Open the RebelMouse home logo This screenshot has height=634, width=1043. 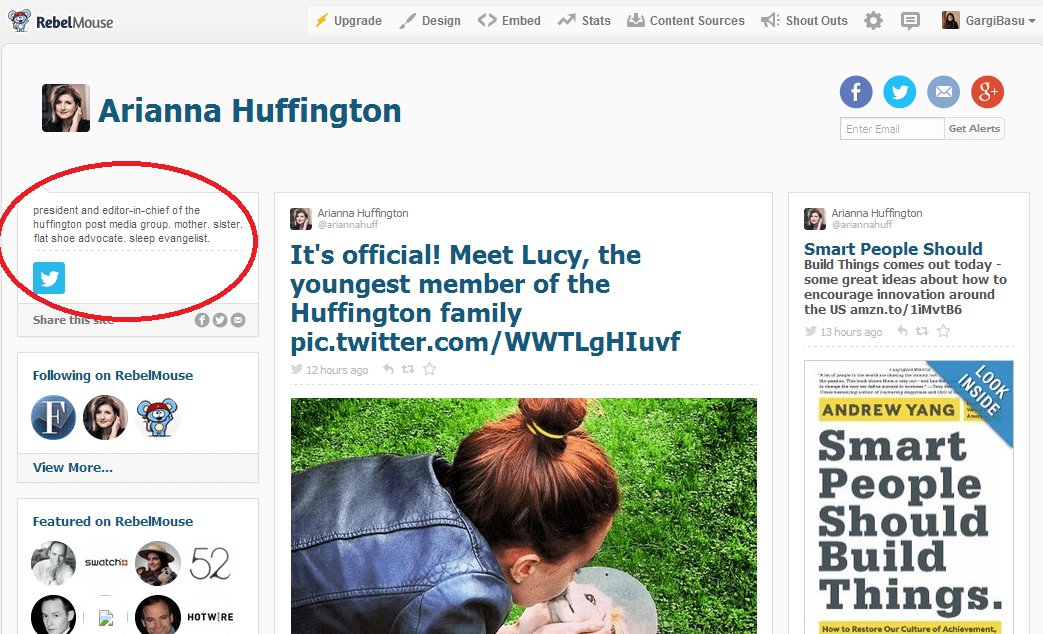pos(61,21)
